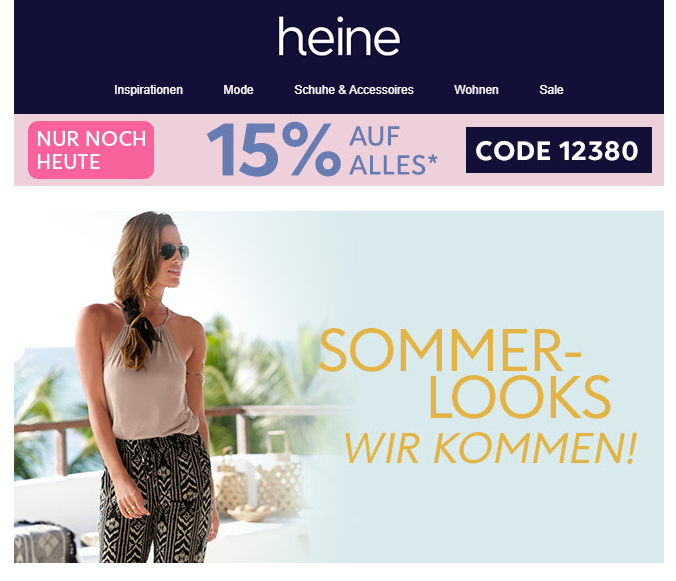Go to Schuhe & Accessoires section

(354, 90)
